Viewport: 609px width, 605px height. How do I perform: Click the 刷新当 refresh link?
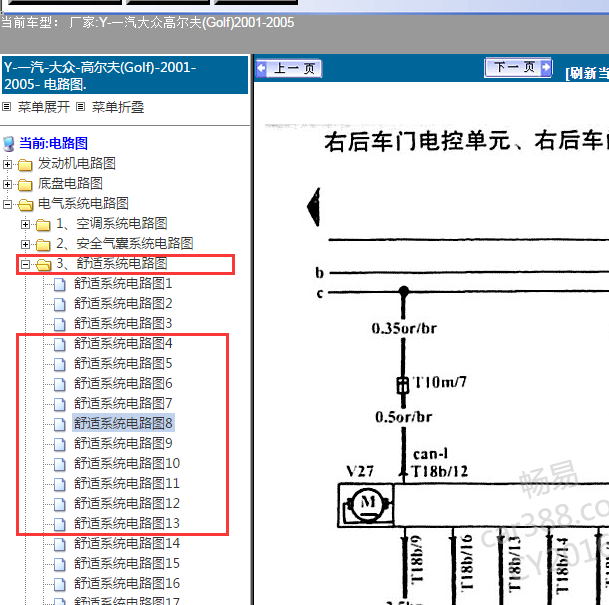coord(587,73)
